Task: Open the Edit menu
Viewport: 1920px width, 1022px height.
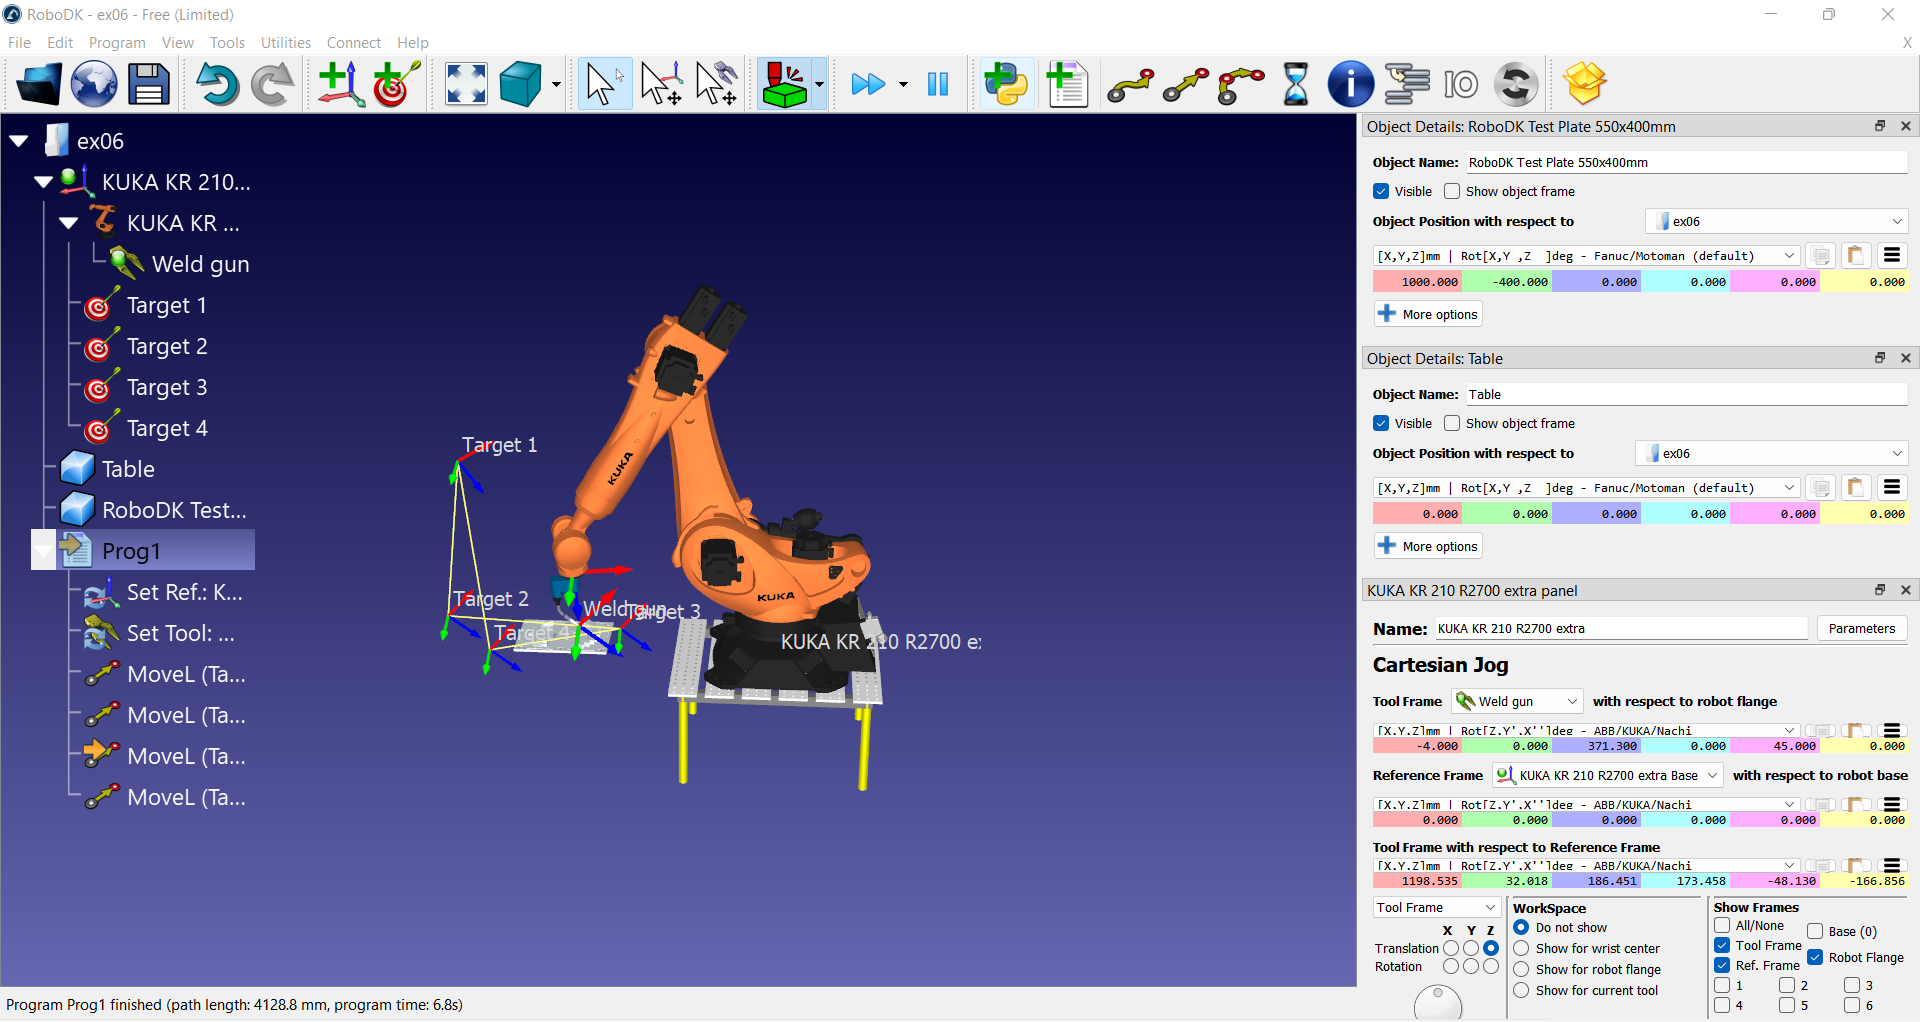Action: [60, 42]
